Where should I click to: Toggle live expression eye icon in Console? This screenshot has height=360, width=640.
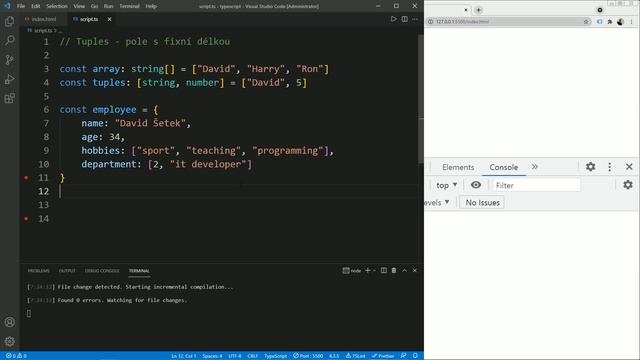point(476,185)
